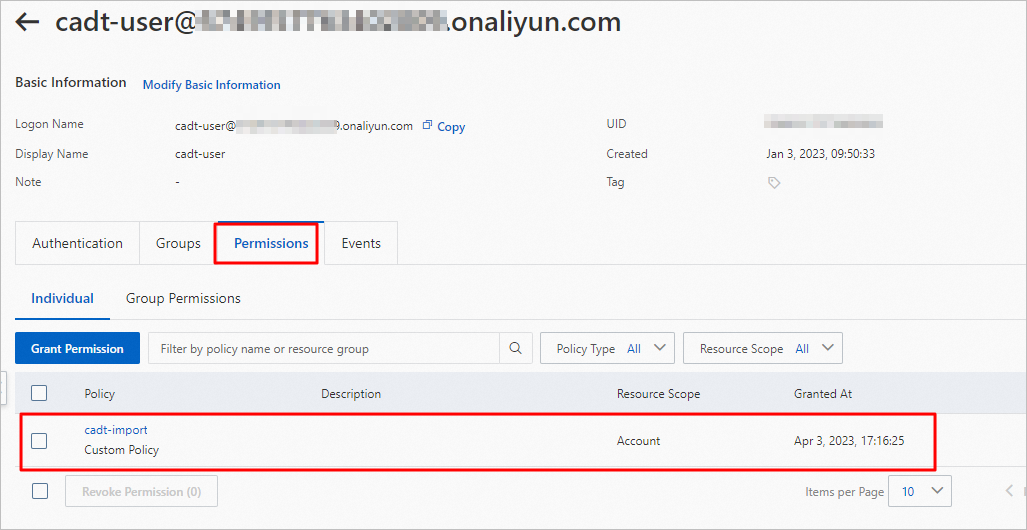
Task: Open the Events tab
Action: click(x=361, y=243)
